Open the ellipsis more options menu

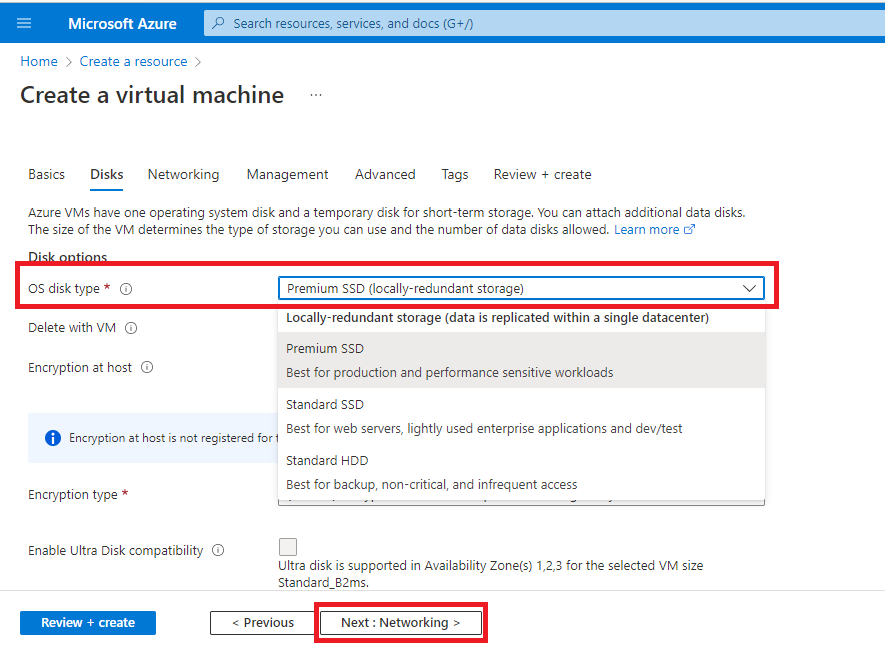coord(316,95)
